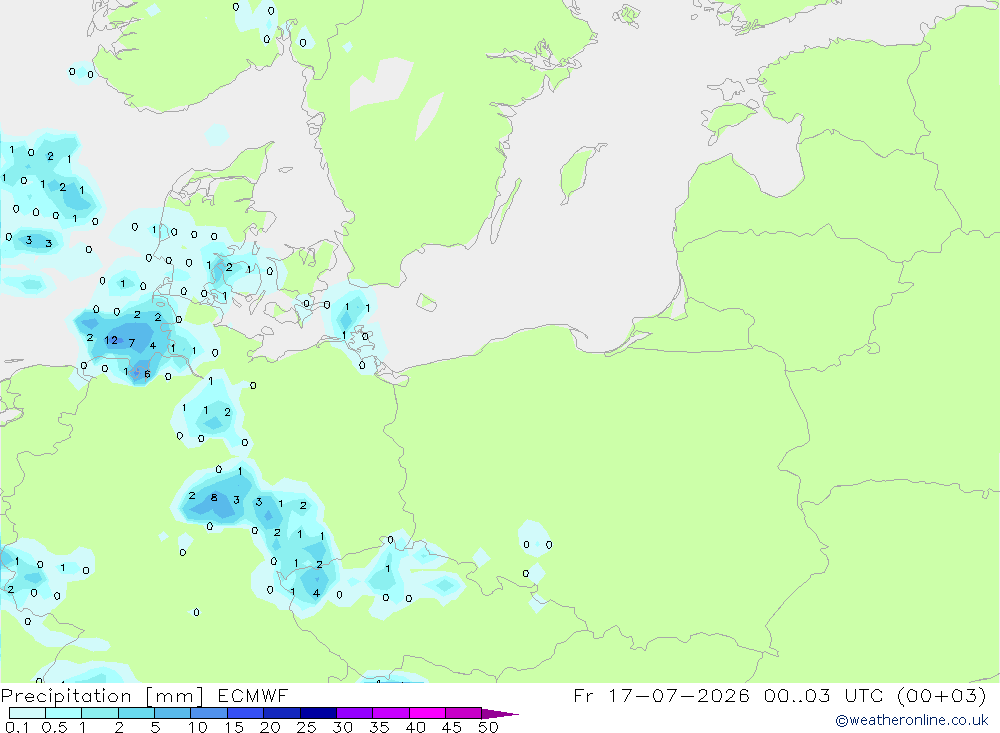This screenshot has width=1000, height=733.
Task: Click the '0.1' legend scale label
Action: tap(16, 727)
